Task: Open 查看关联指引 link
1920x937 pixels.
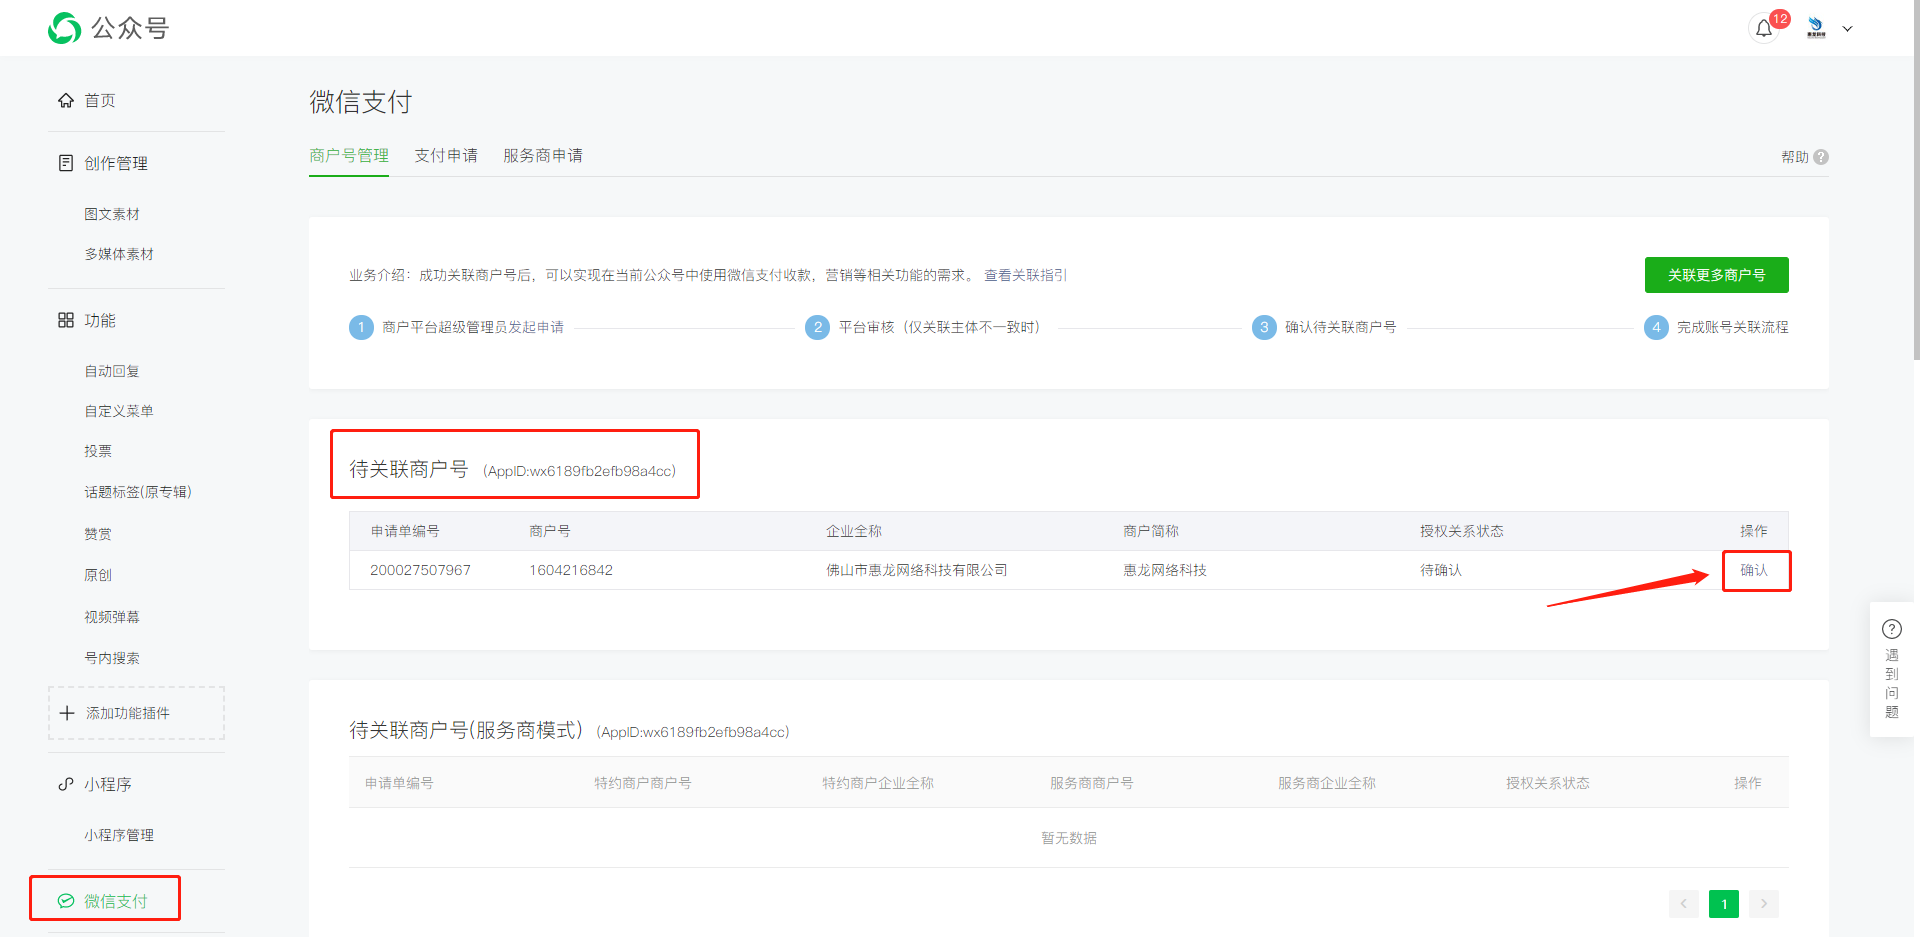Action: [x=1025, y=275]
